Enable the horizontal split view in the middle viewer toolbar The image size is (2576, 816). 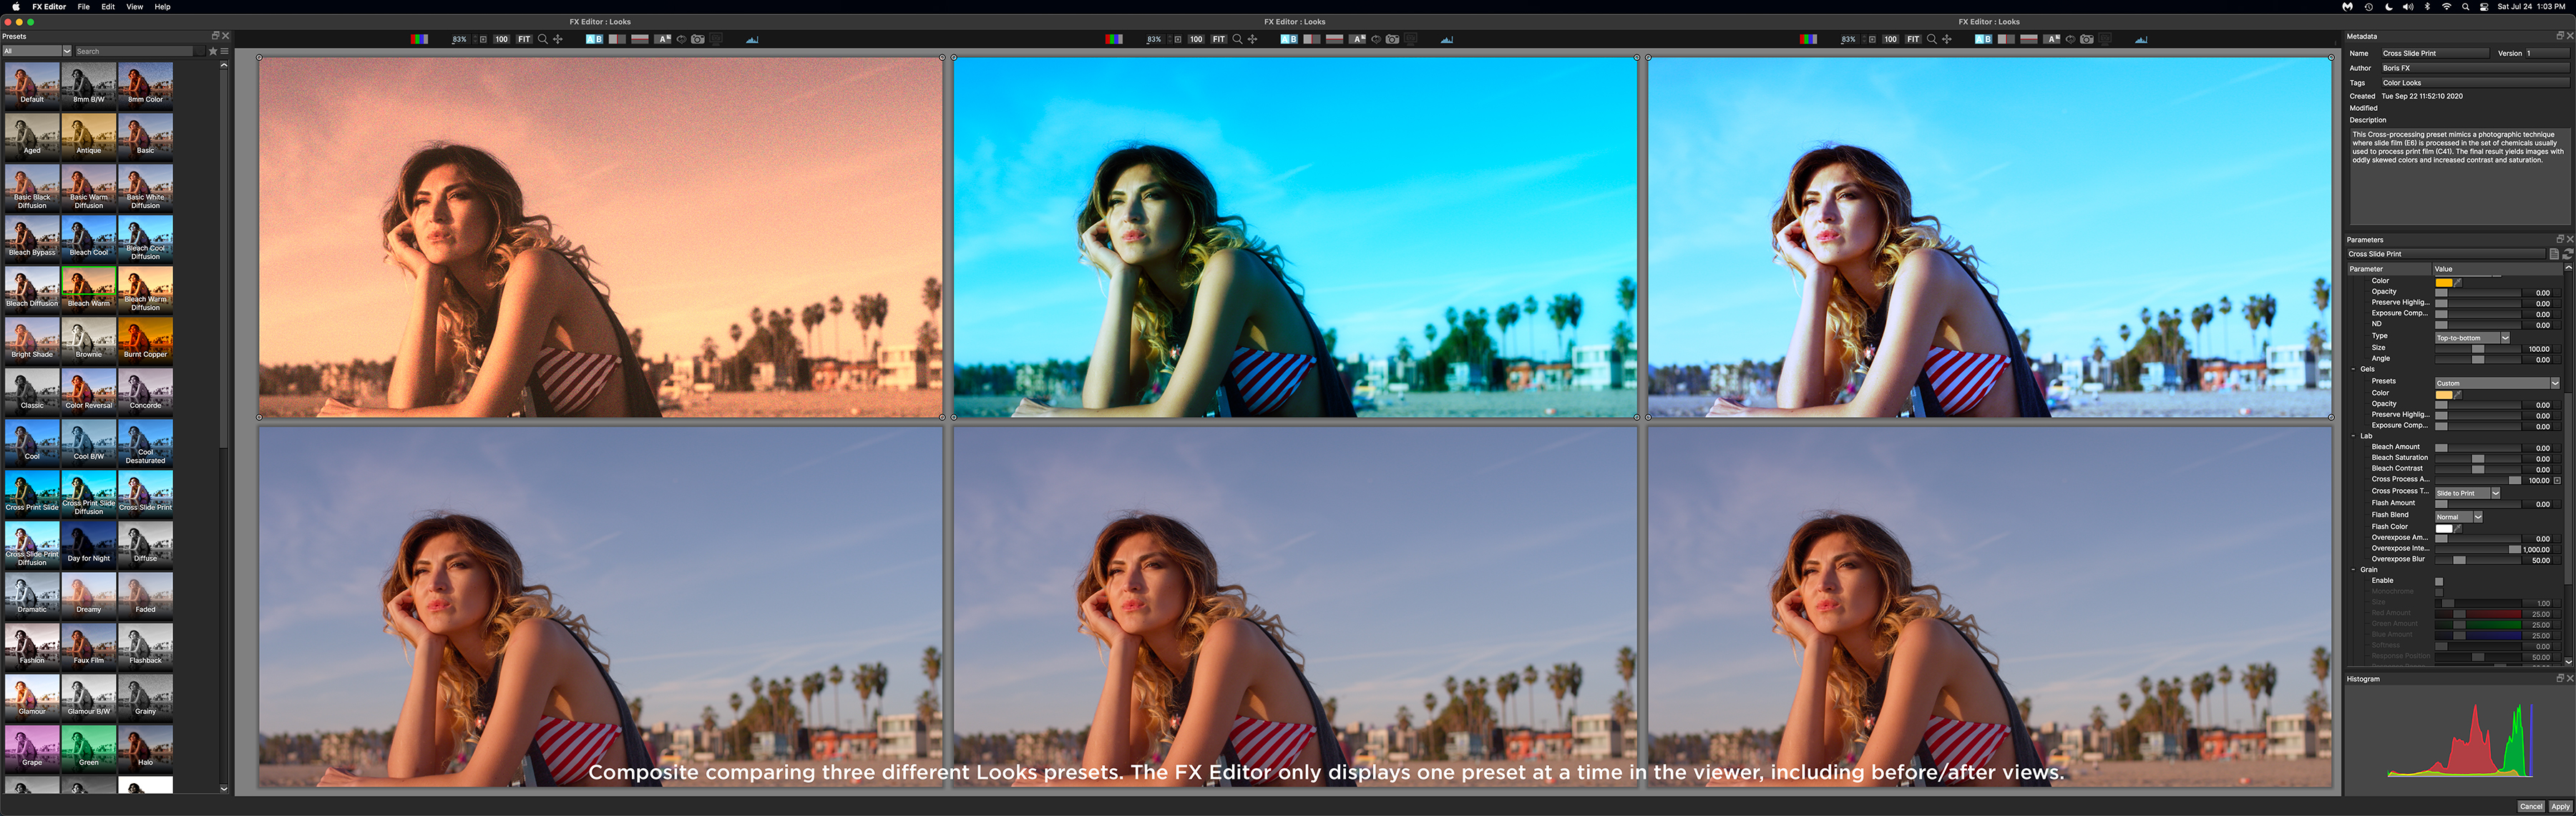point(1334,39)
